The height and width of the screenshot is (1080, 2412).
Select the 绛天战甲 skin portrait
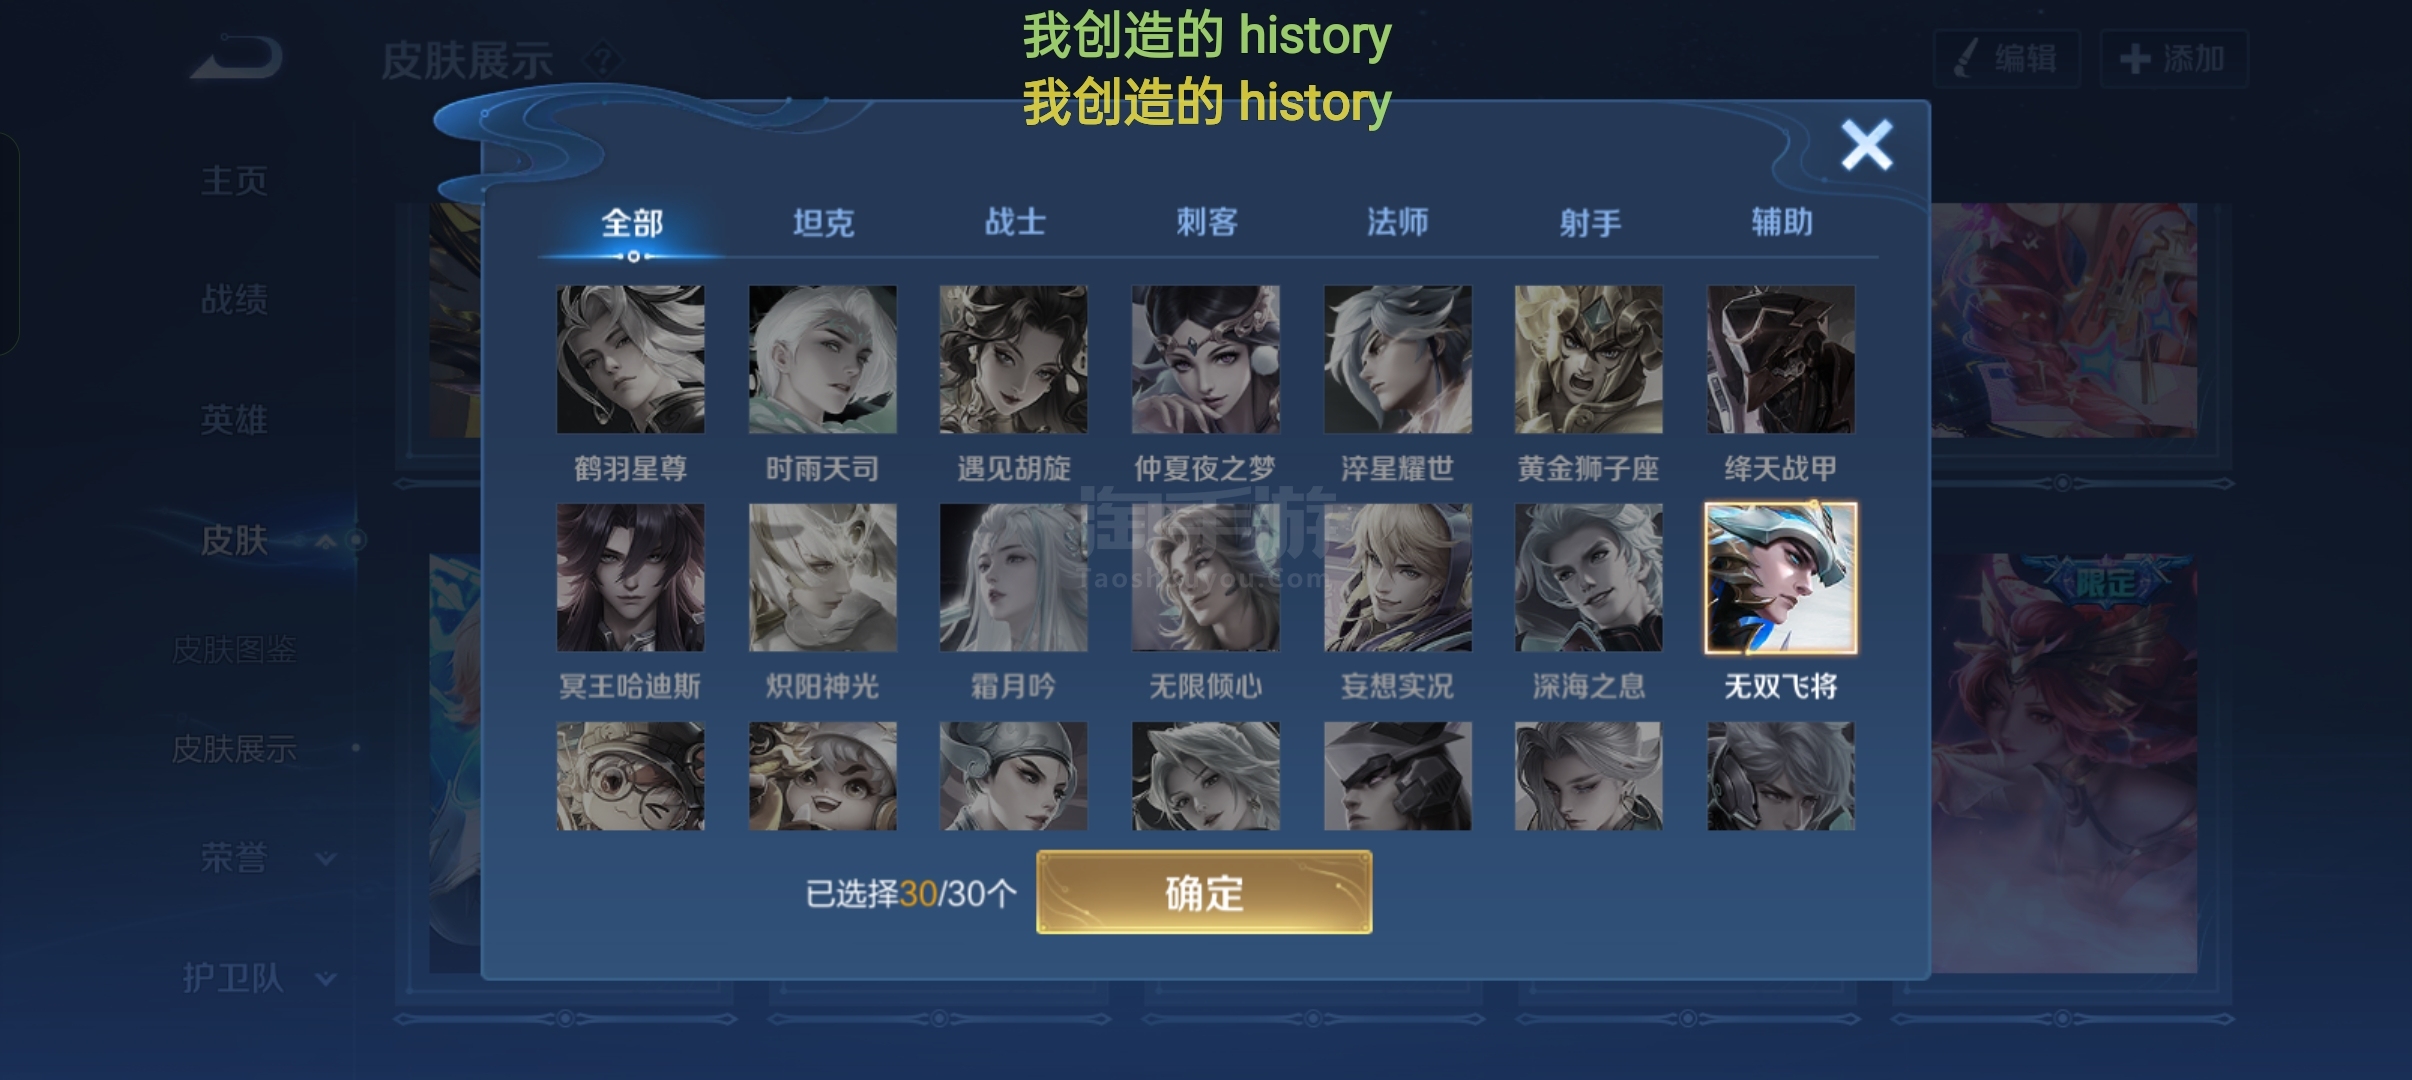point(1781,360)
